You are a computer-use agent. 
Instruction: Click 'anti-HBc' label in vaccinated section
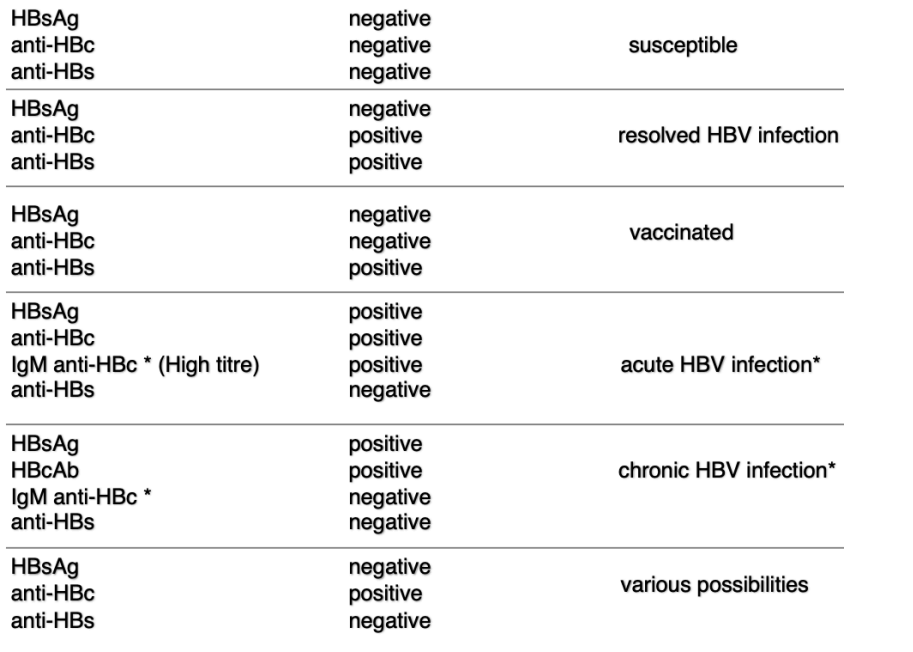pyautogui.click(x=52, y=241)
